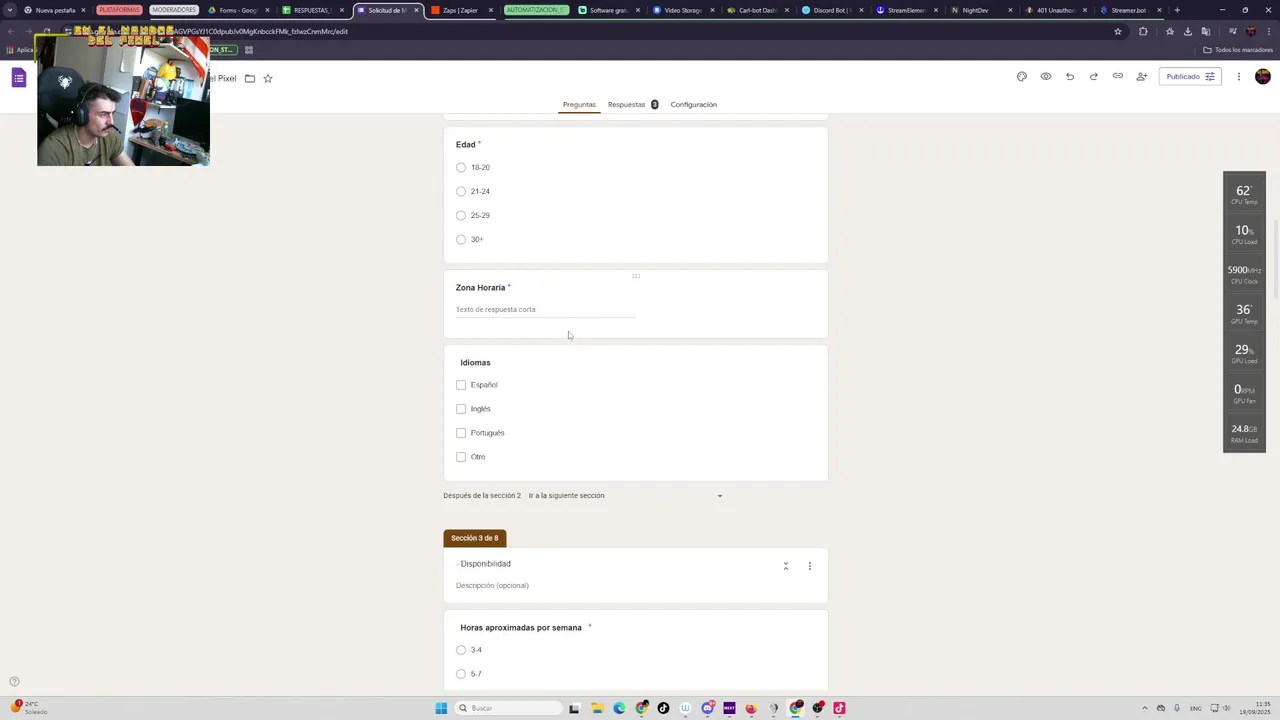Click the Descripción (opcional) field
The image size is (1280, 720).
click(492, 586)
